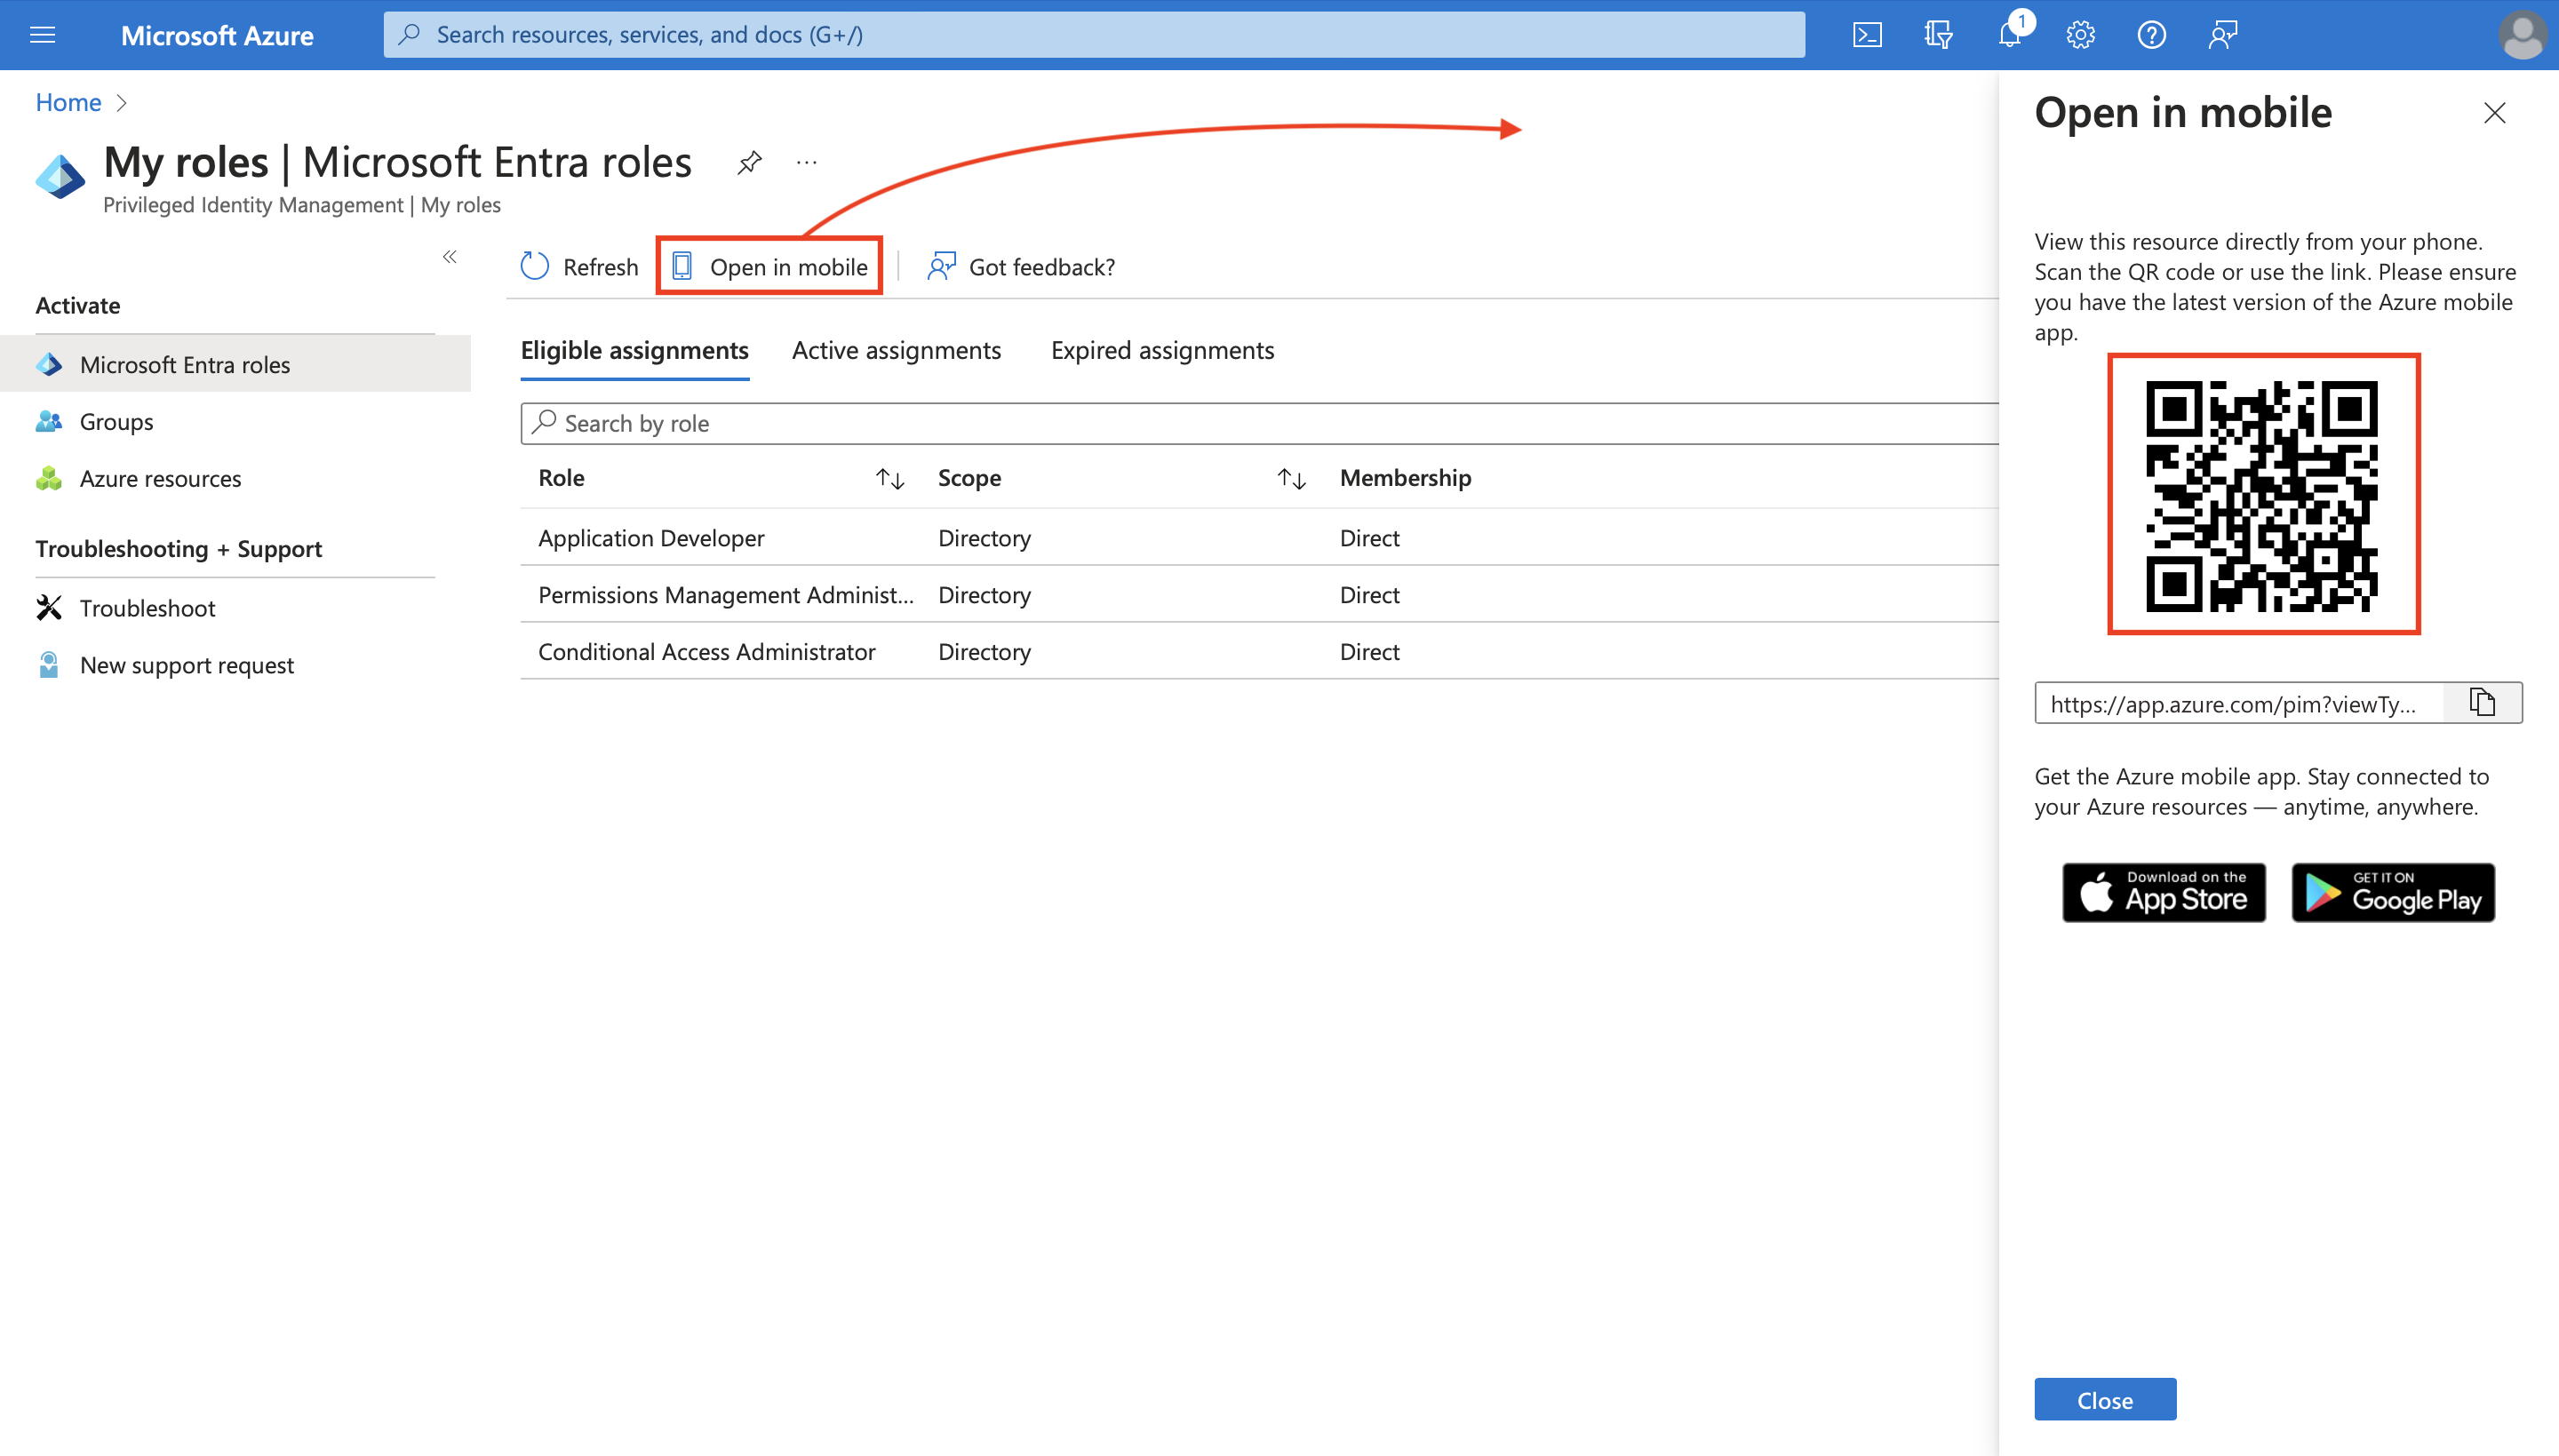Switch to the Active assignments tab
The width and height of the screenshot is (2559, 1456).
pos(897,349)
